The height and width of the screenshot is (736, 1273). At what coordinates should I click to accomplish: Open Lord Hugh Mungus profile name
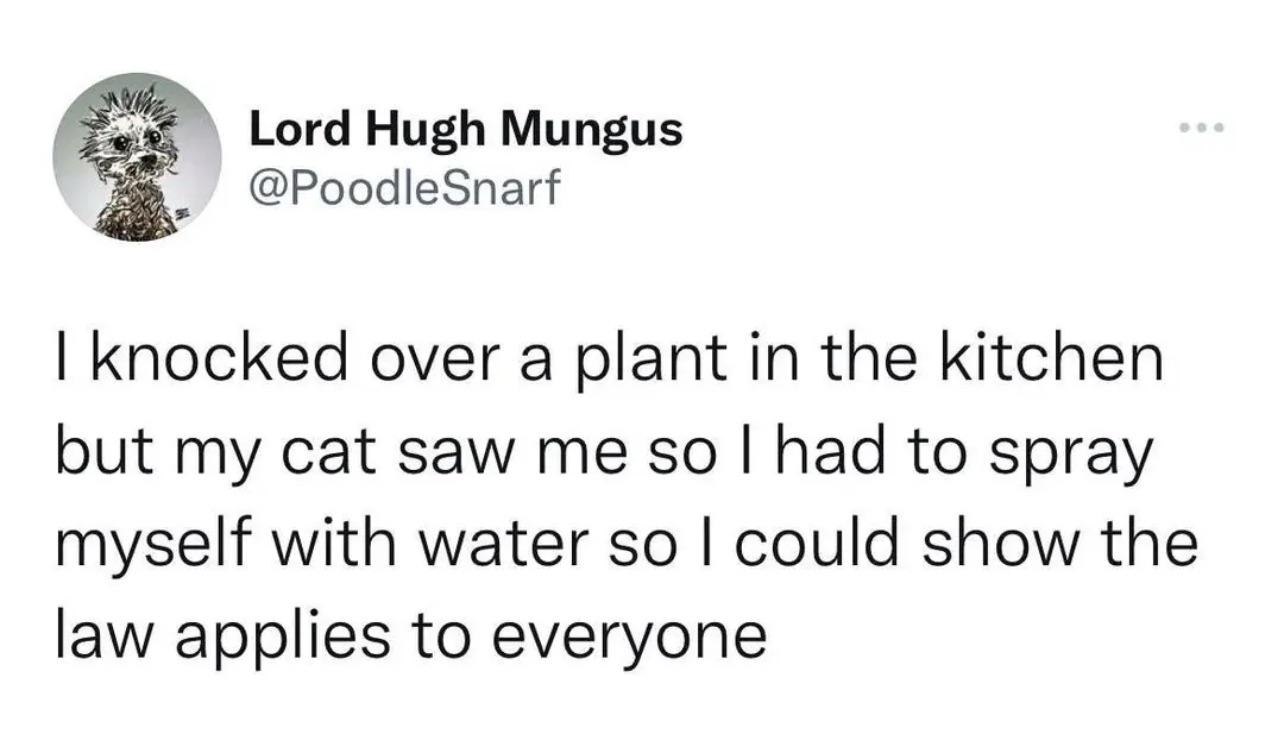click(x=465, y=130)
